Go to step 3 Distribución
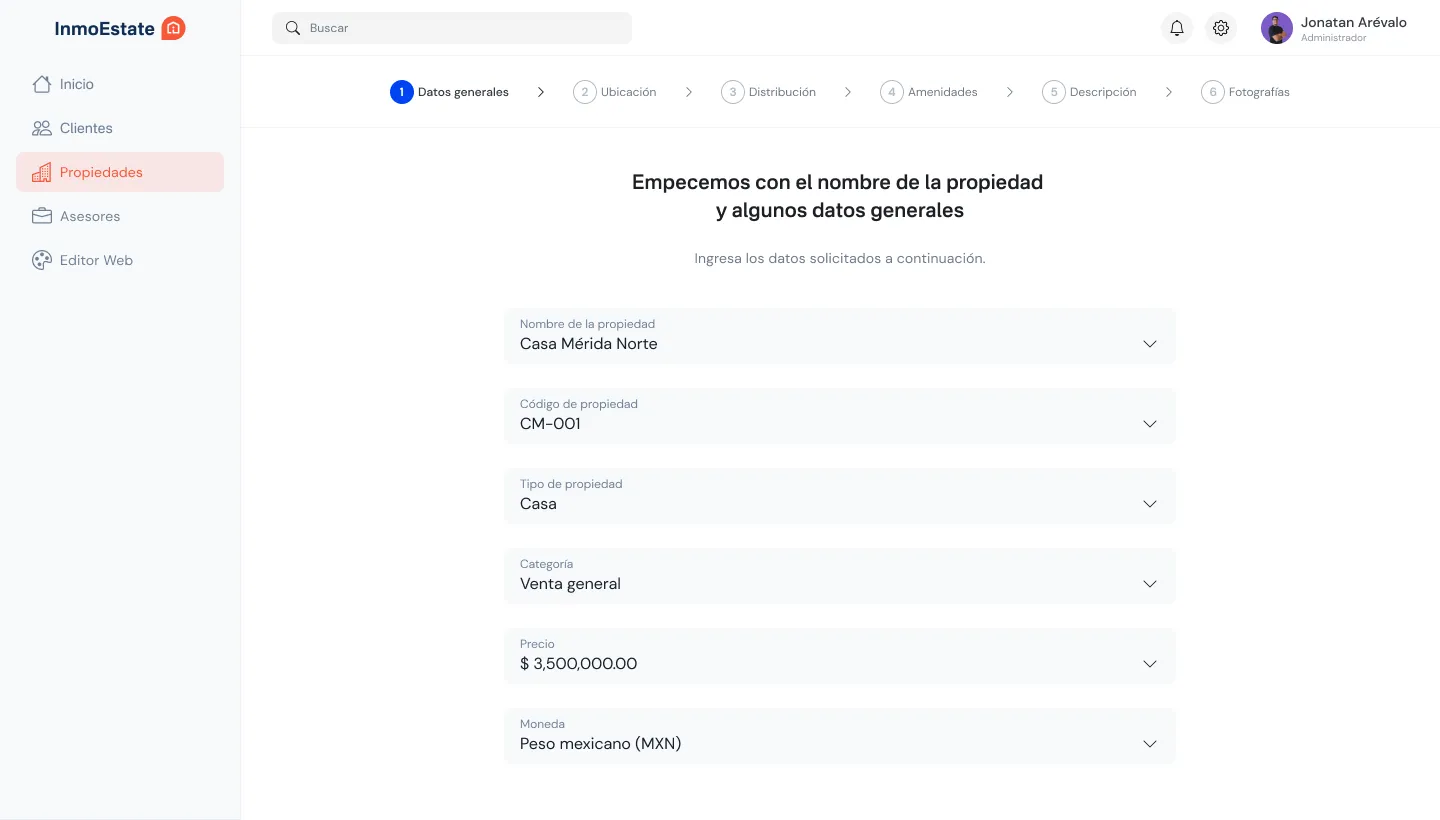The height and width of the screenshot is (820, 1440). tap(768, 92)
